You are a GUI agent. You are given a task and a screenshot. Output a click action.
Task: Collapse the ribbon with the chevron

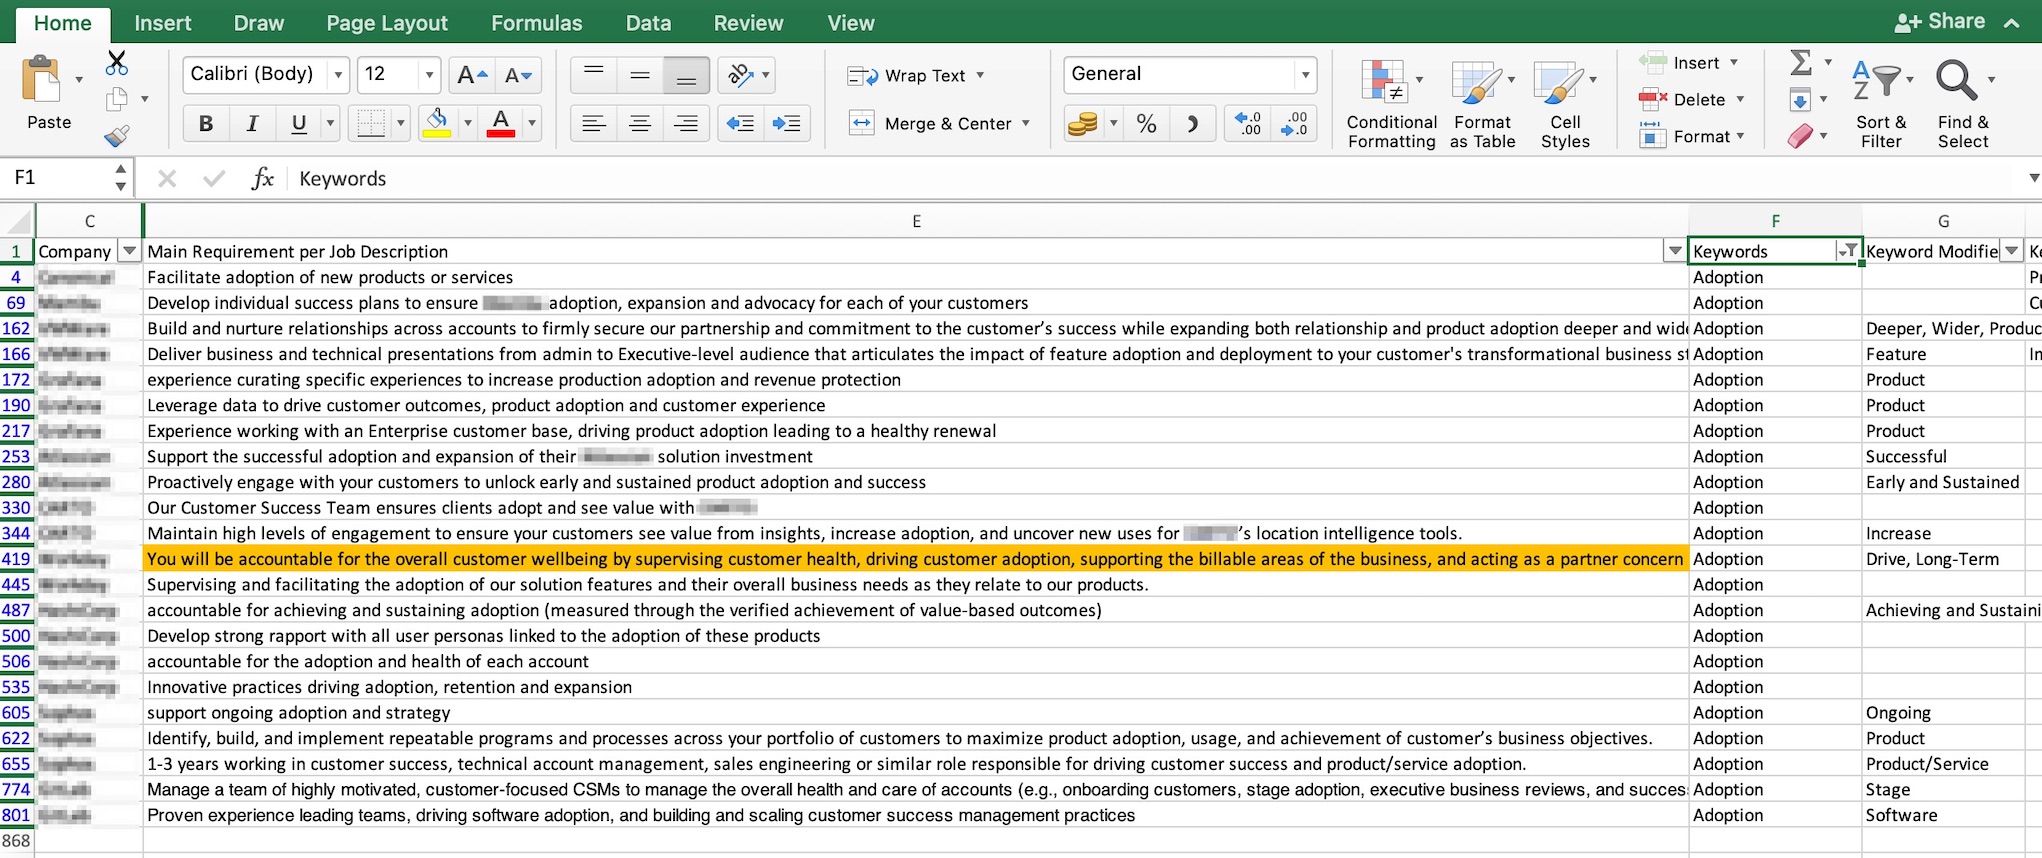[2012, 23]
